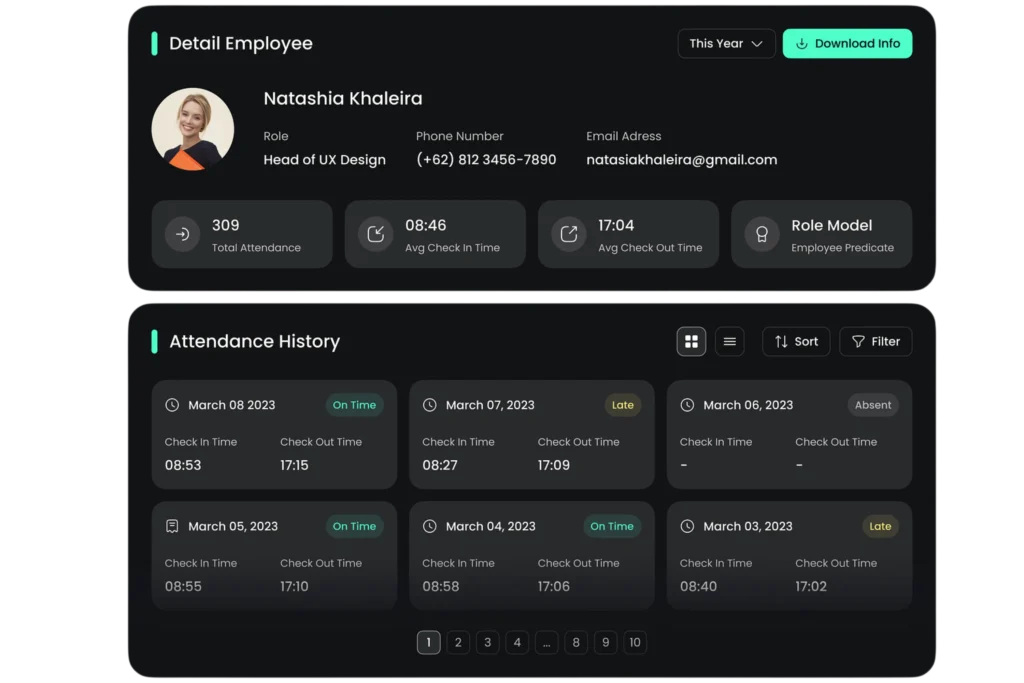Viewport: 1024px width, 683px height.
Task: Click the Late badge on March 07, 2023
Action: coord(623,405)
